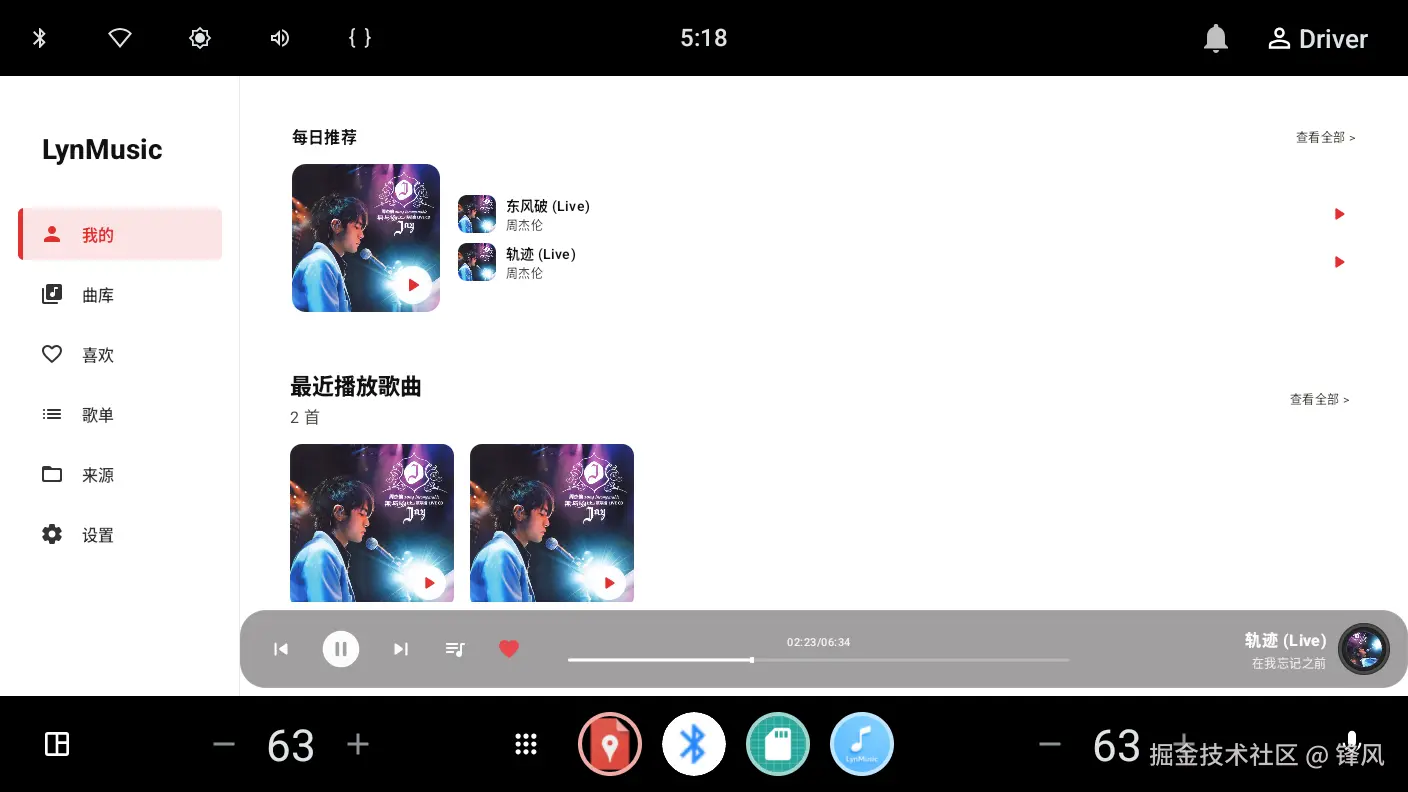The image size is (1408, 792).
Task: Open the Wi-Fi status icon
Action: (120, 38)
